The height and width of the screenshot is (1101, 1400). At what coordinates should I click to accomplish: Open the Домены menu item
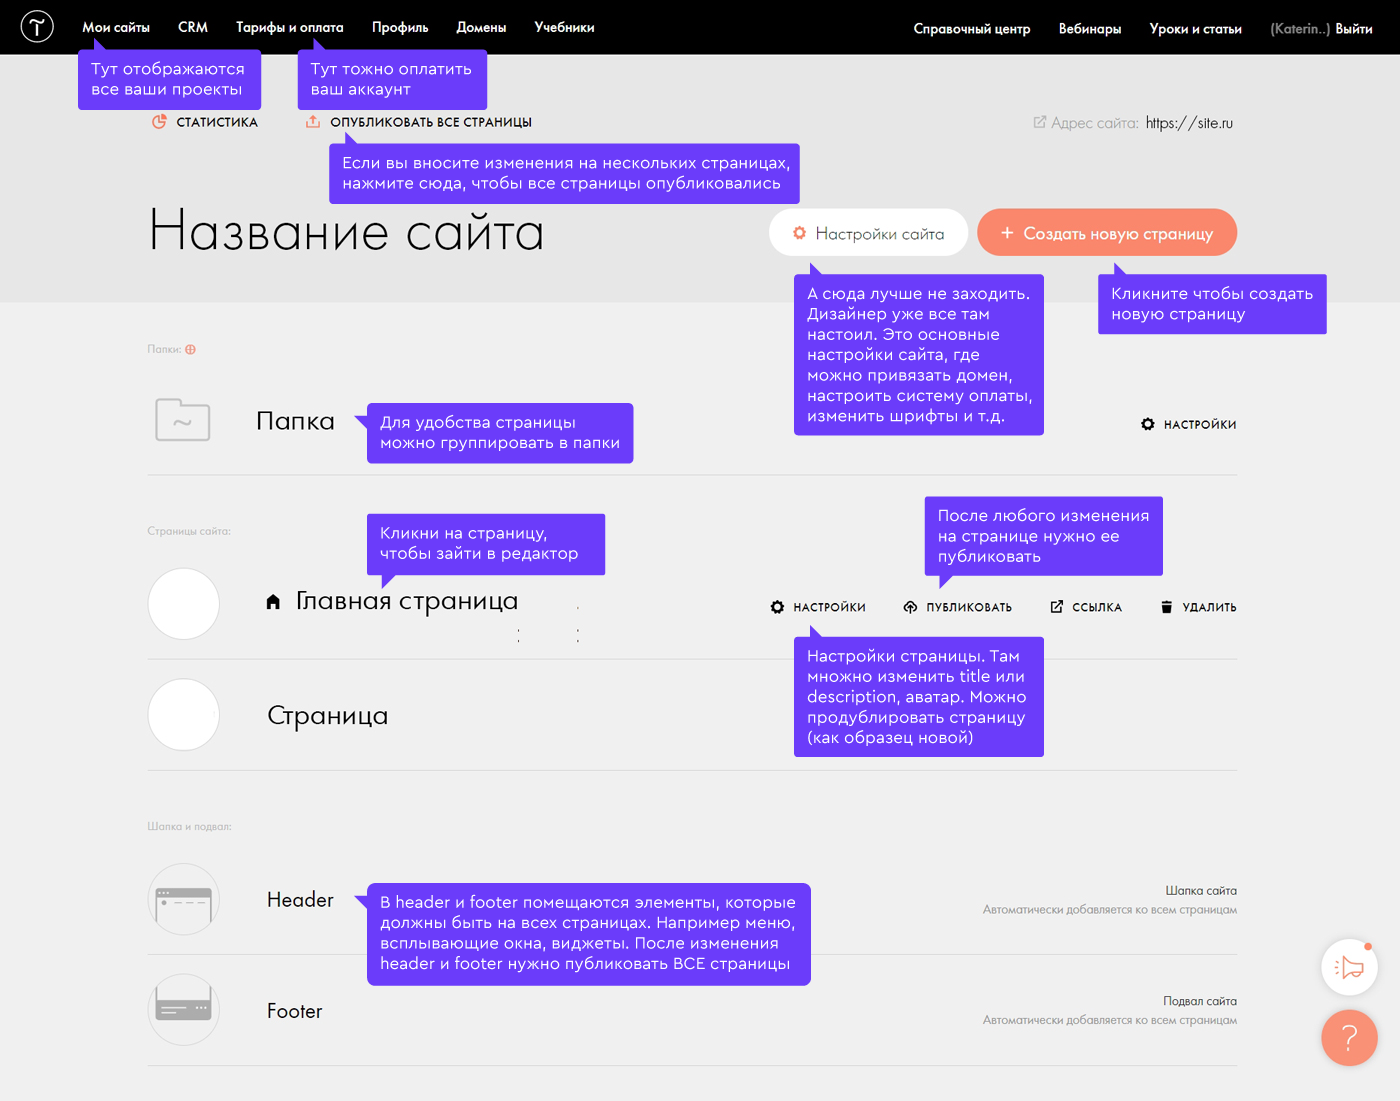tap(481, 28)
